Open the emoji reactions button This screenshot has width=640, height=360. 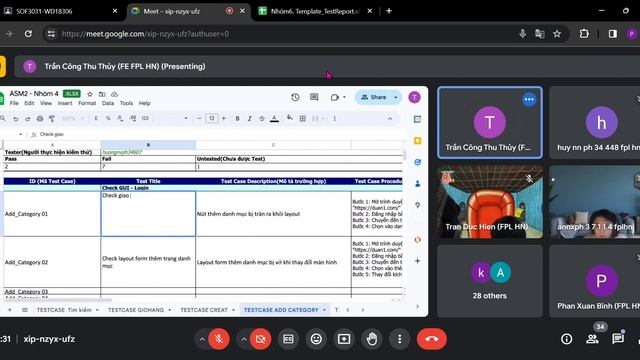pyautogui.click(x=316, y=339)
